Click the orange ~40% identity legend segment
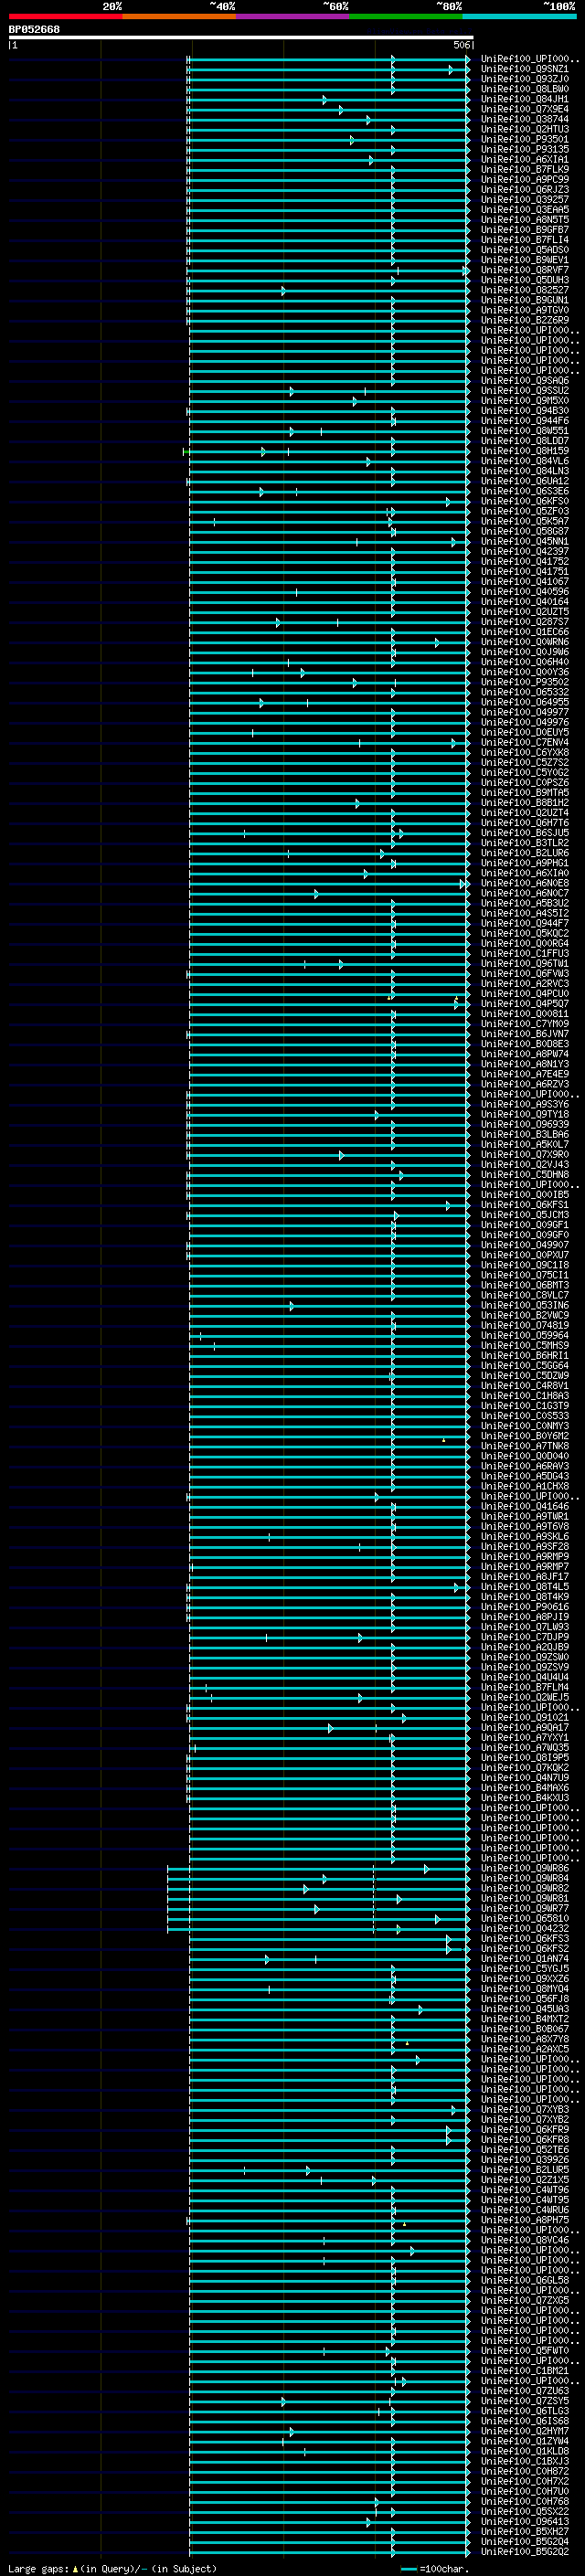Screen dimensions: 585x2576 click(179, 16)
